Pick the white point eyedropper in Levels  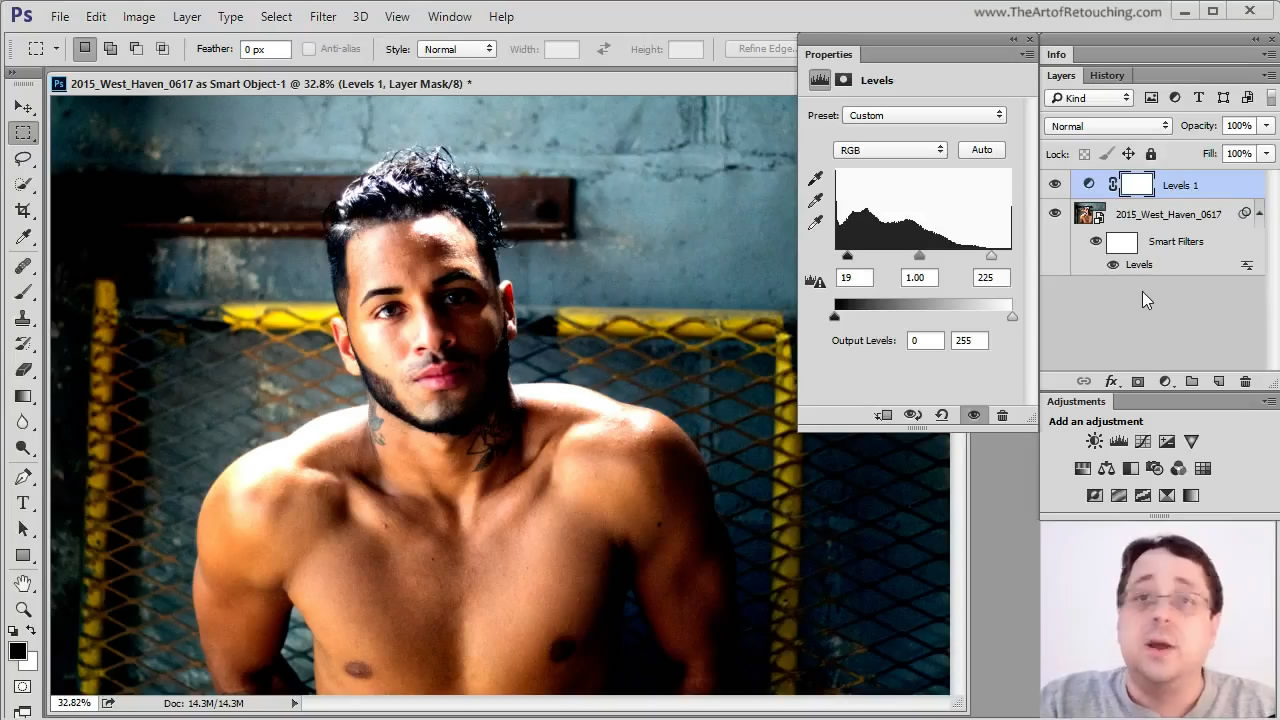(815, 222)
